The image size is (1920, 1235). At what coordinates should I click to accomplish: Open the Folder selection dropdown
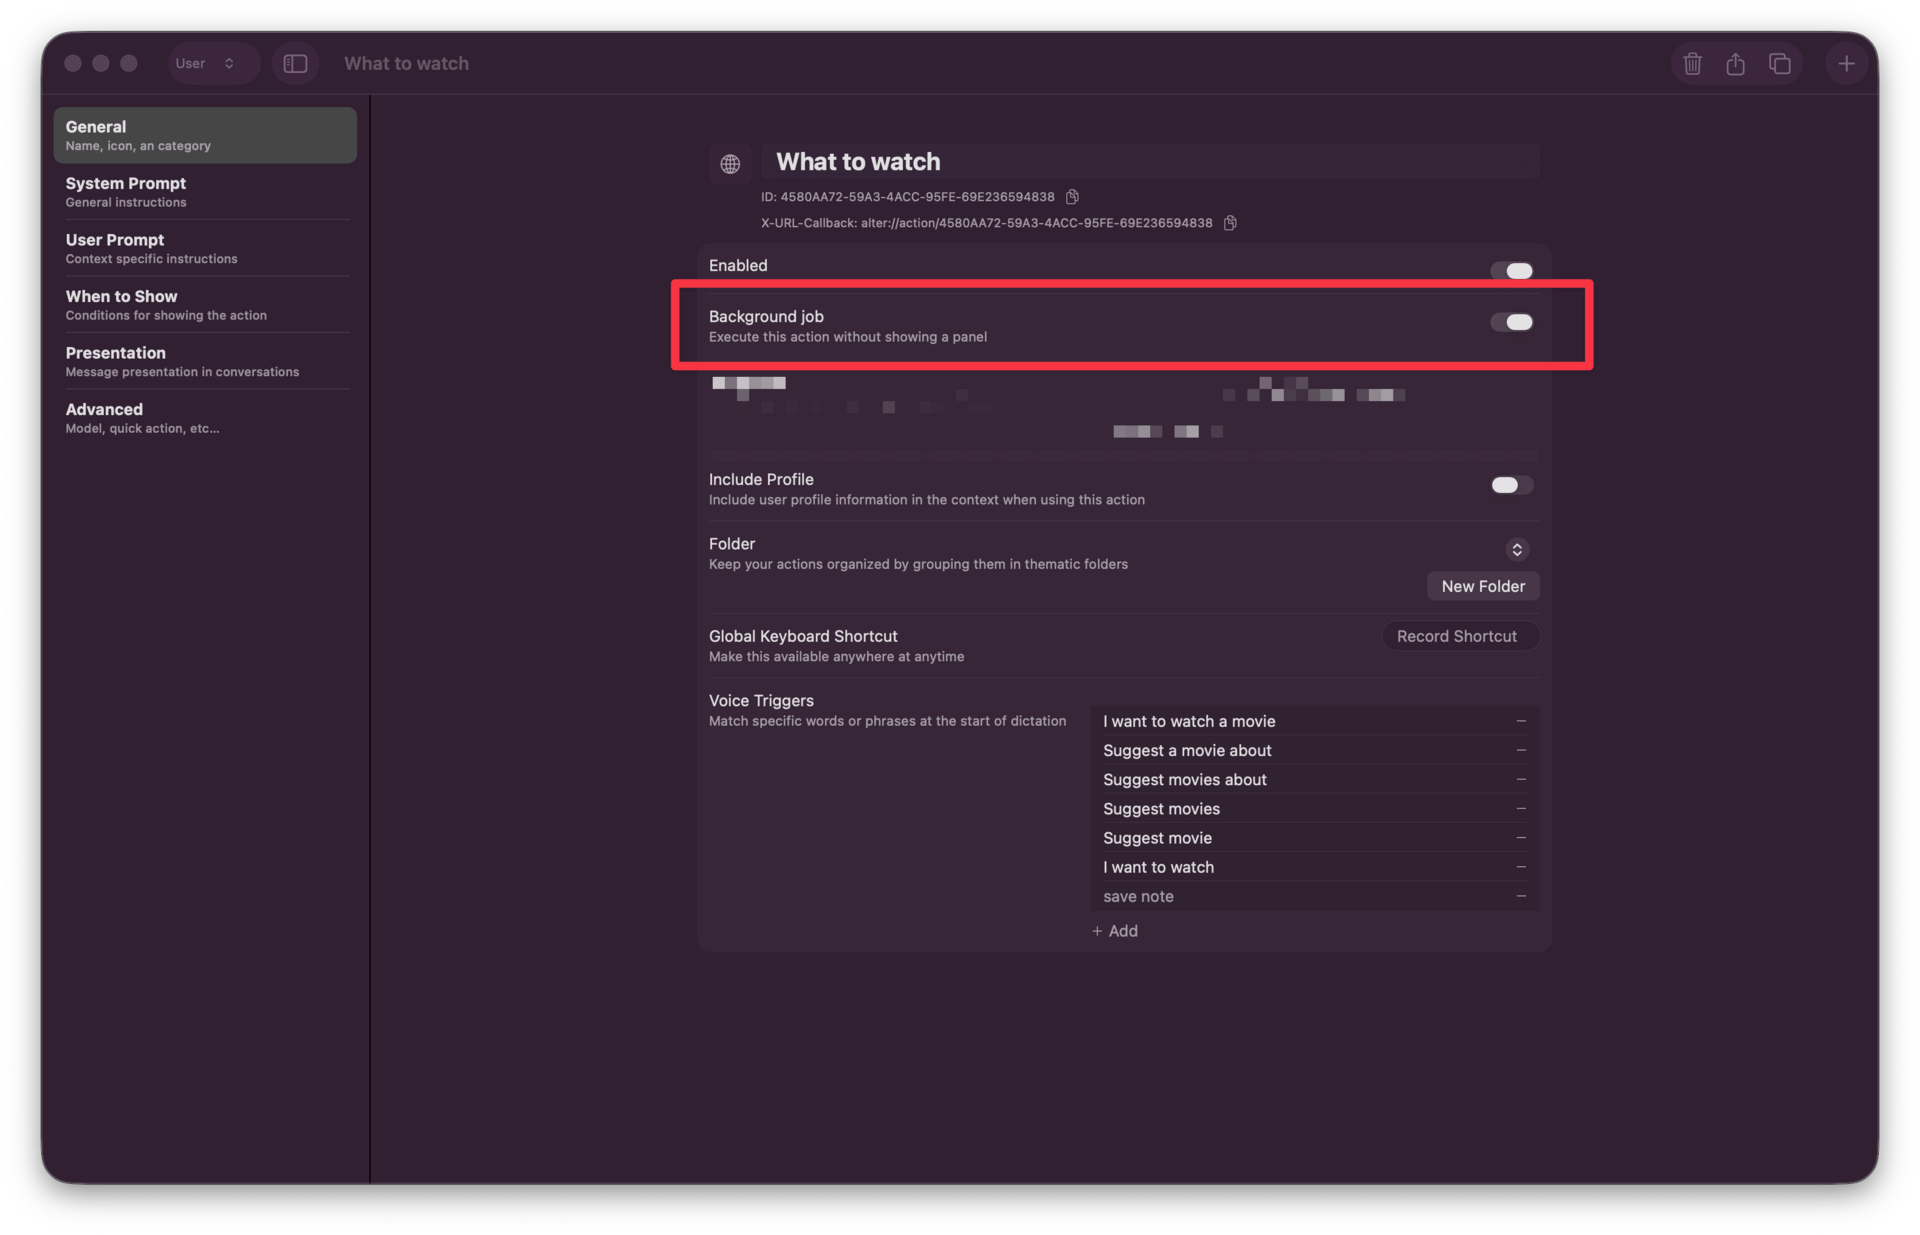pos(1517,550)
